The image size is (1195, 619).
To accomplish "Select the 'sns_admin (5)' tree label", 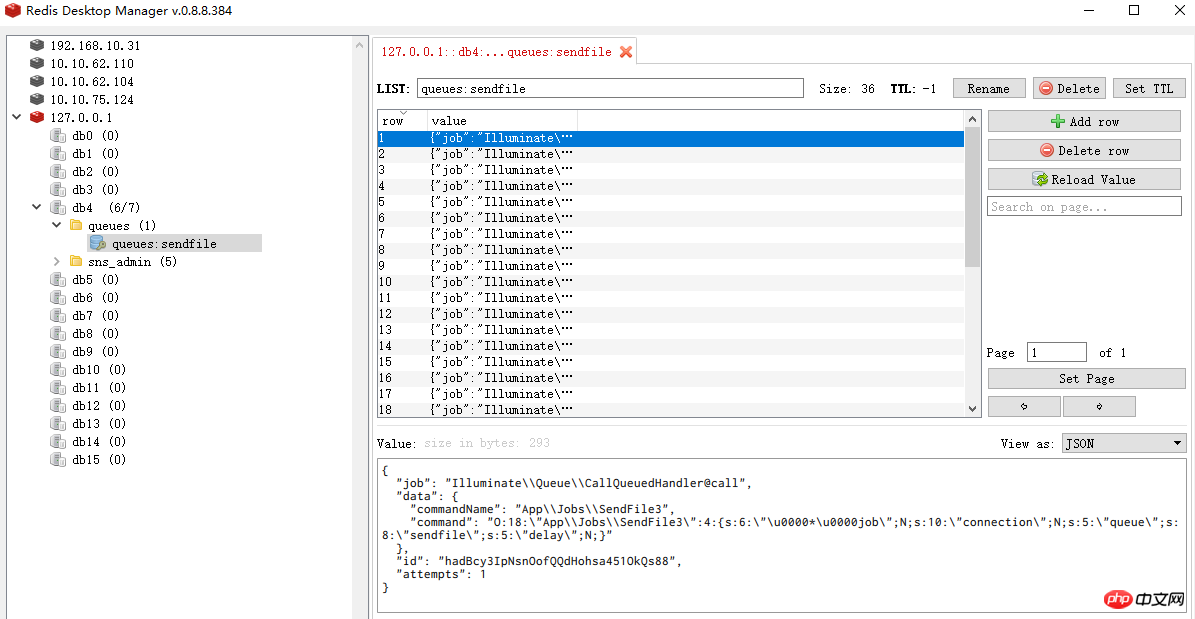I will coord(133,261).
